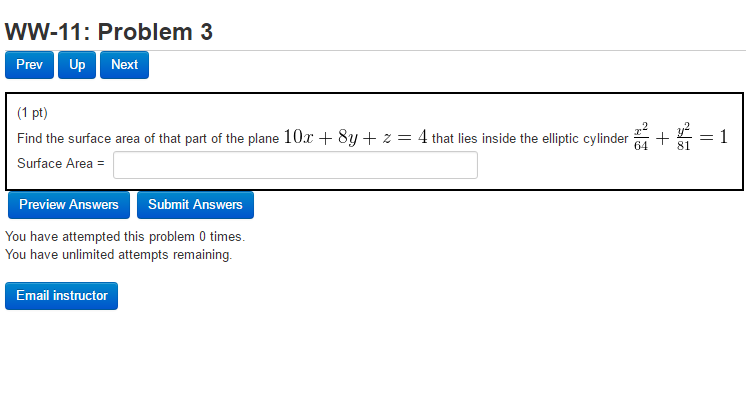
Task: Advance using the Next button
Action: tap(125, 65)
